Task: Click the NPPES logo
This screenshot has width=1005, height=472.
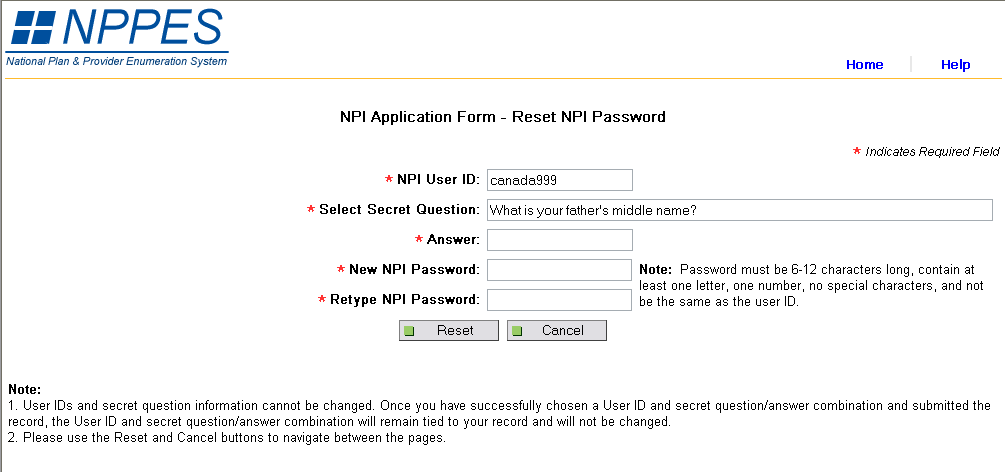Action: (x=117, y=28)
